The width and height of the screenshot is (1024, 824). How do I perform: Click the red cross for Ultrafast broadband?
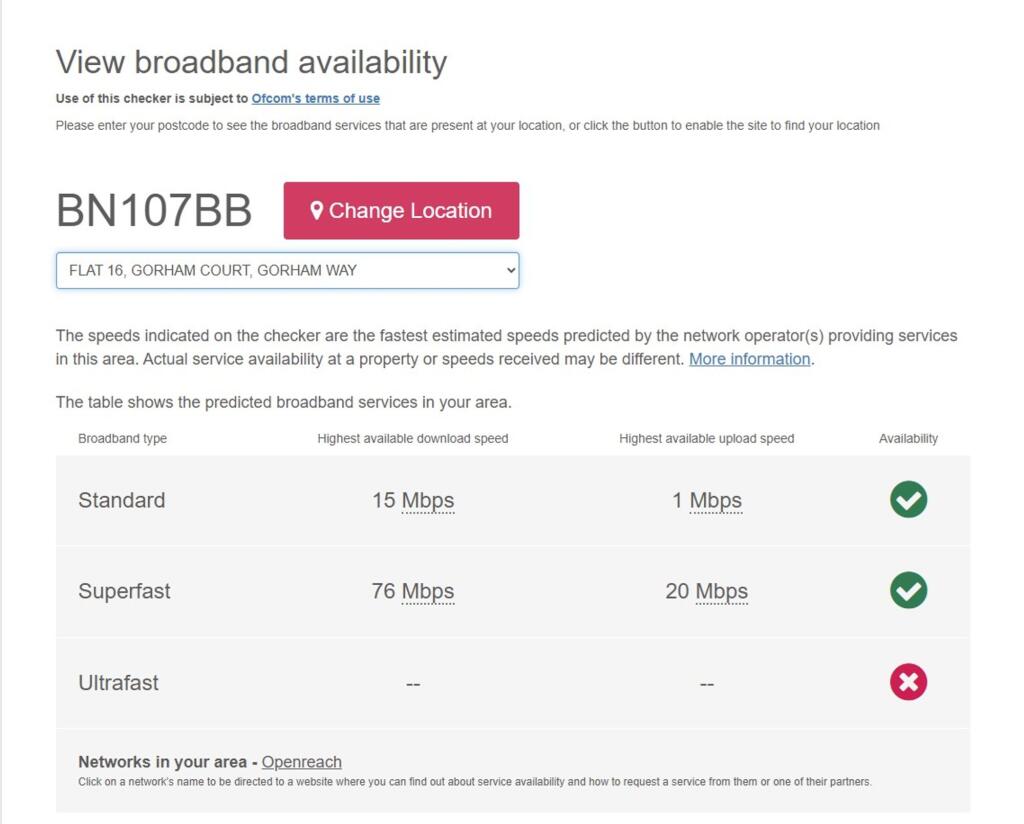pos(908,683)
